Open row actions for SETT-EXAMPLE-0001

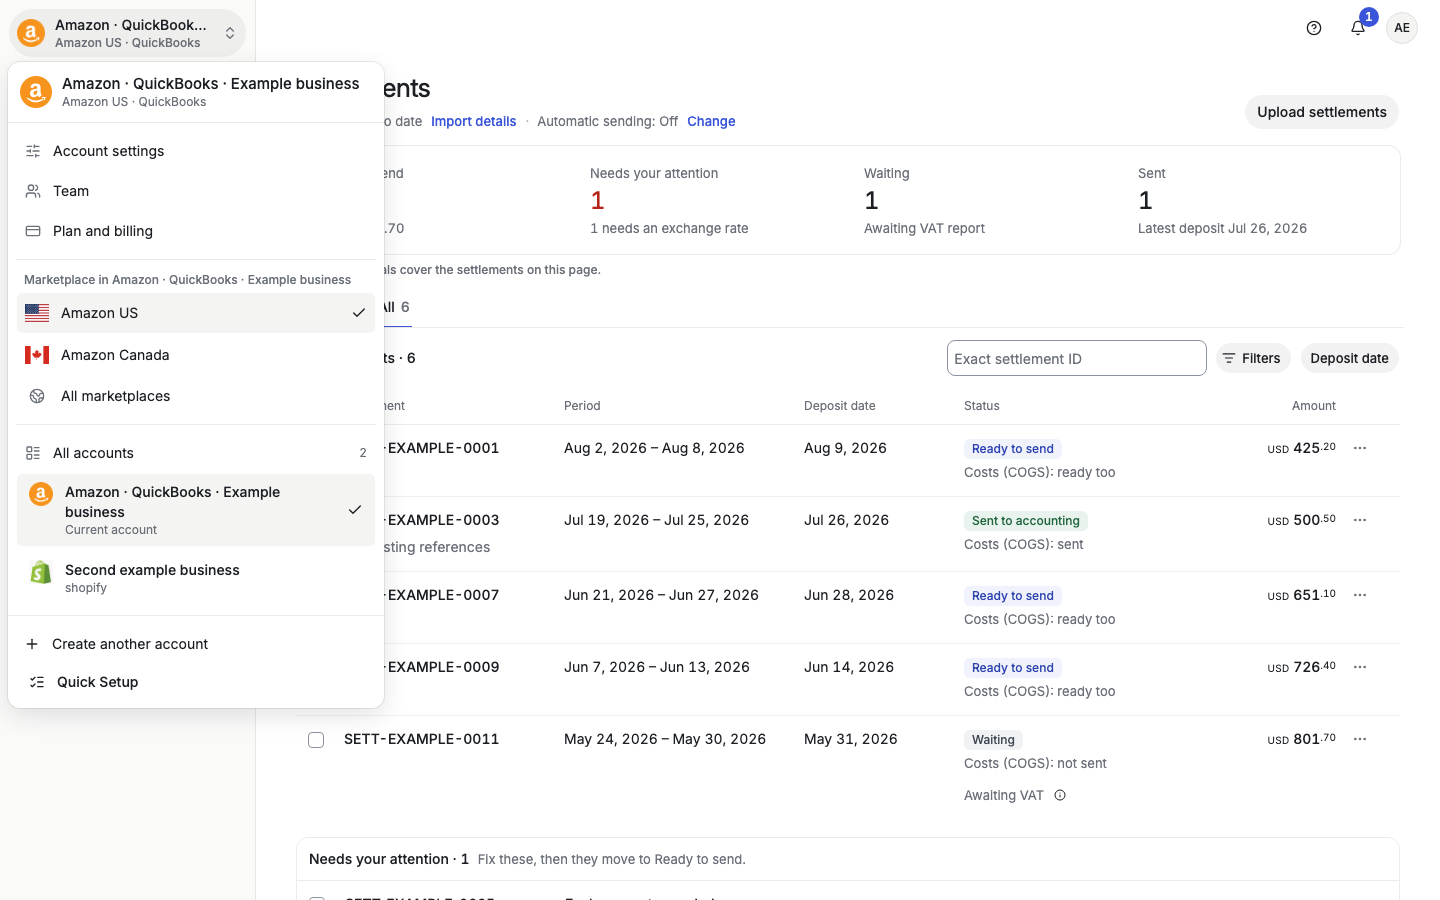click(x=1360, y=448)
